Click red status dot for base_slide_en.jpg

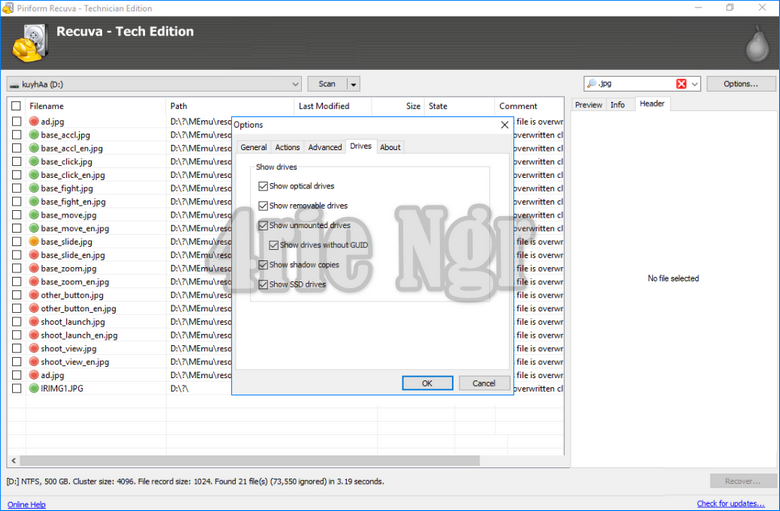34,255
